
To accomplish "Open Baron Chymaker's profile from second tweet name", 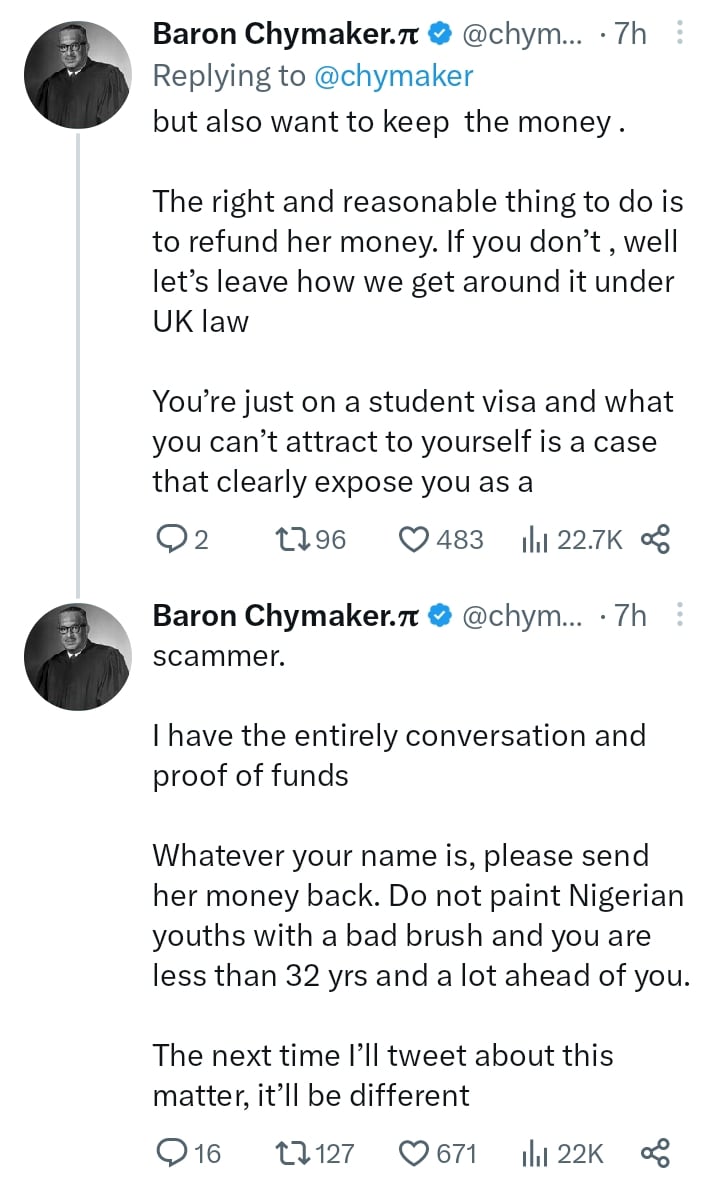I will pyautogui.click(x=285, y=616).
